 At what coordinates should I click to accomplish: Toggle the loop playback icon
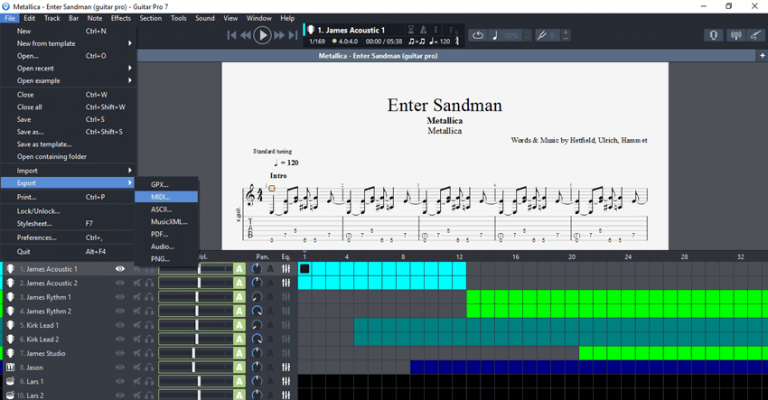pos(478,35)
